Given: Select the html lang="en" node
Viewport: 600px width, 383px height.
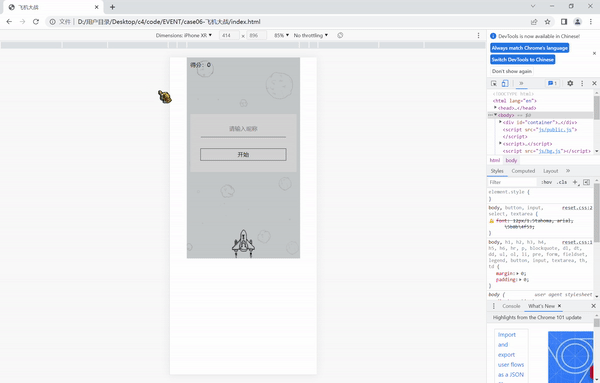Looking at the screenshot, I should [x=515, y=101].
